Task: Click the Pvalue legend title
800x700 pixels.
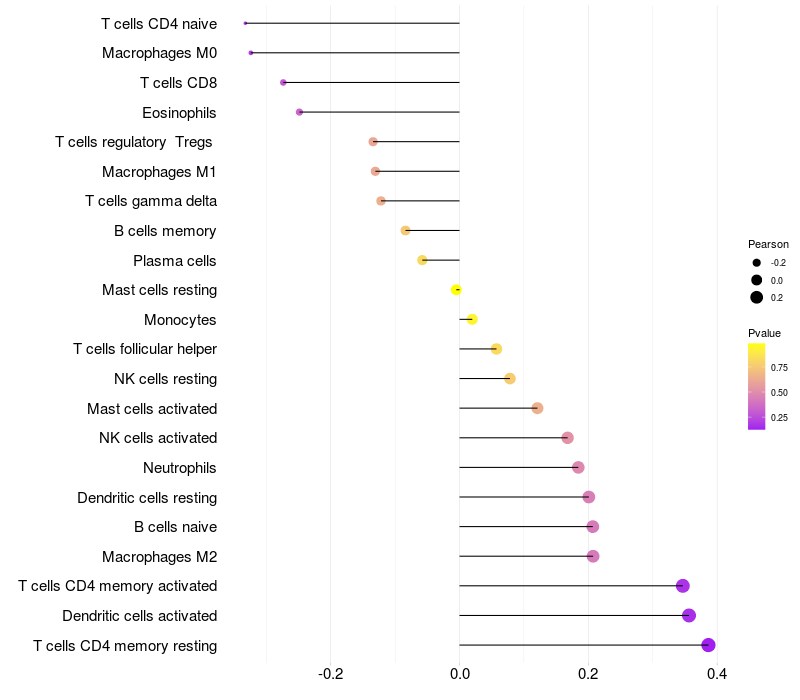Action: point(764,333)
